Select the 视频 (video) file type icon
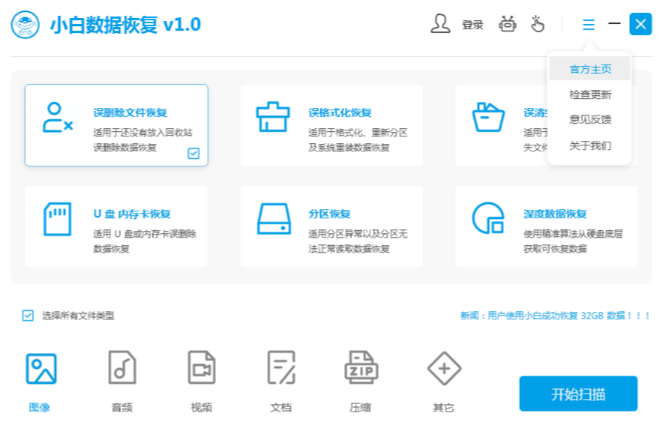 point(201,371)
